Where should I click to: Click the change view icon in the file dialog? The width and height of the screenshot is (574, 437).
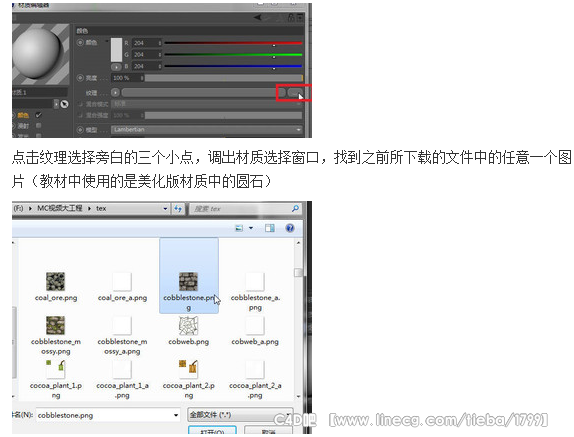[x=239, y=228]
